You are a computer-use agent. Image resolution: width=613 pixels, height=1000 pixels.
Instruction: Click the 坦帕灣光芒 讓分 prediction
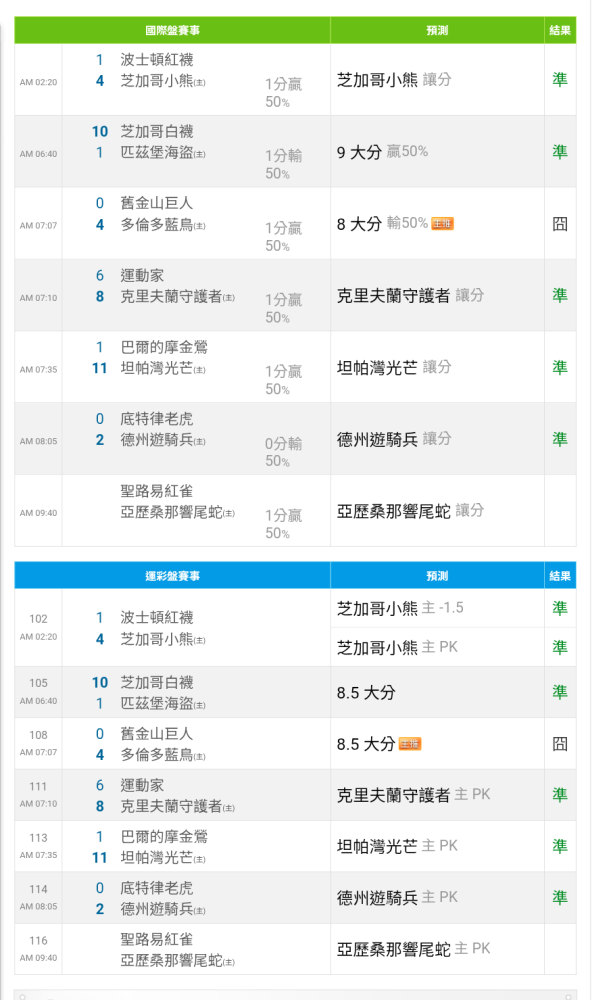pos(394,367)
